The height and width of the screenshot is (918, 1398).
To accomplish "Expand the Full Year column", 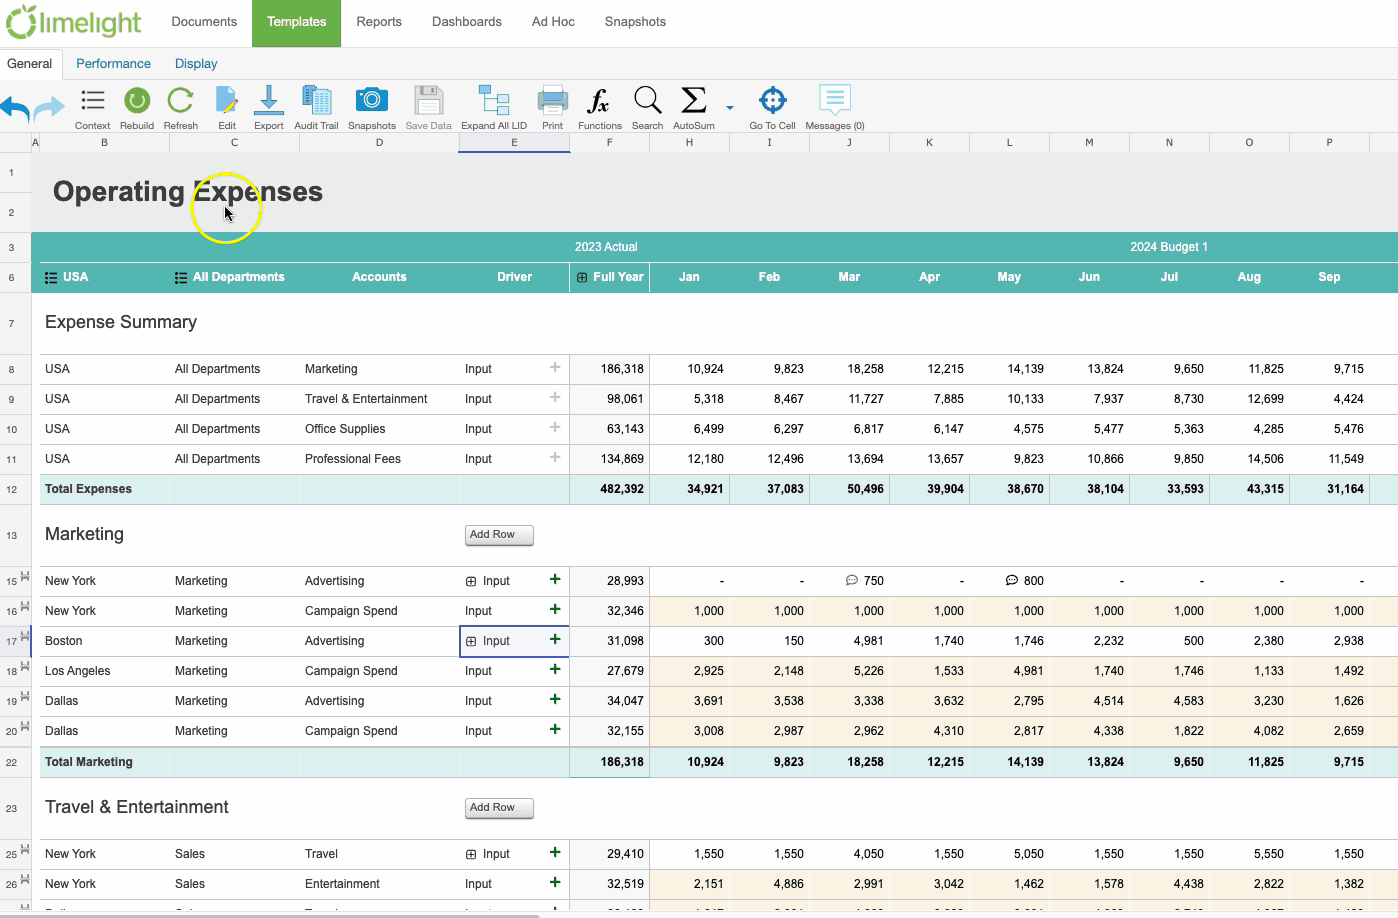I will point(582,278).
